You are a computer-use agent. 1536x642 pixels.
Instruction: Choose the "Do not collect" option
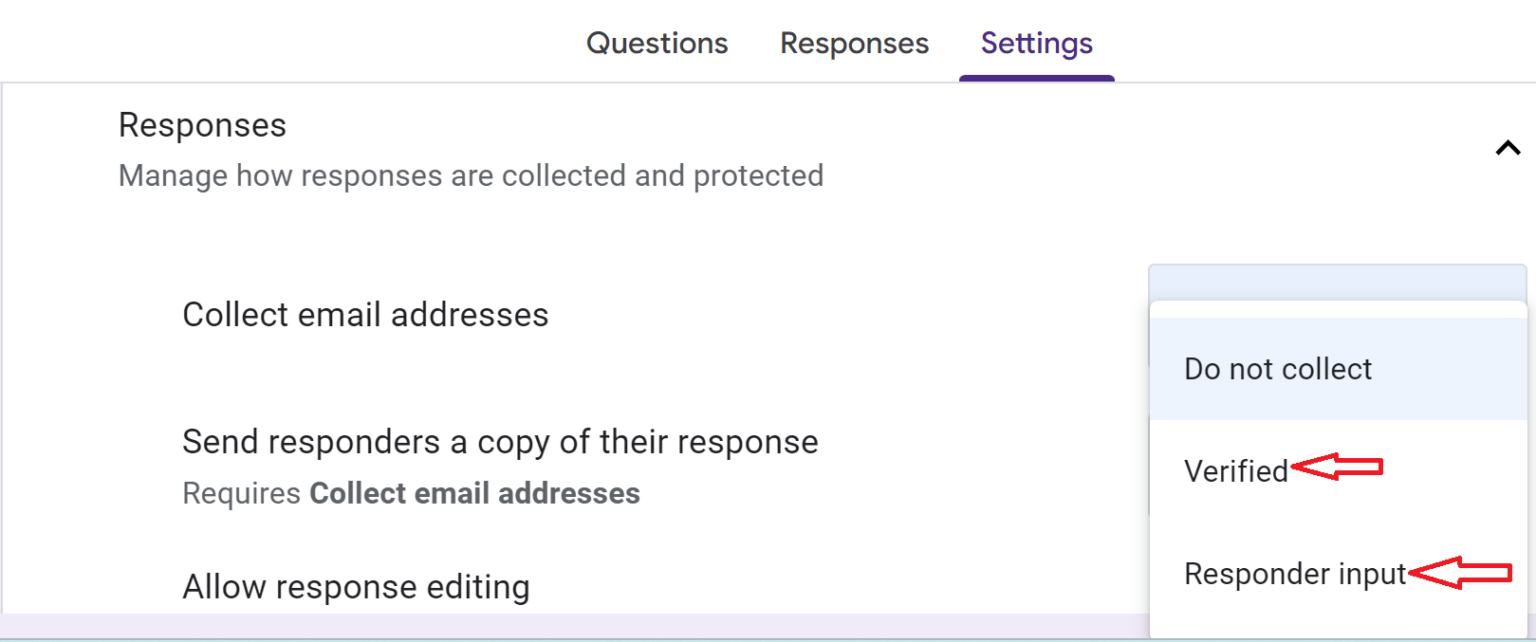tap(1278, 369)
